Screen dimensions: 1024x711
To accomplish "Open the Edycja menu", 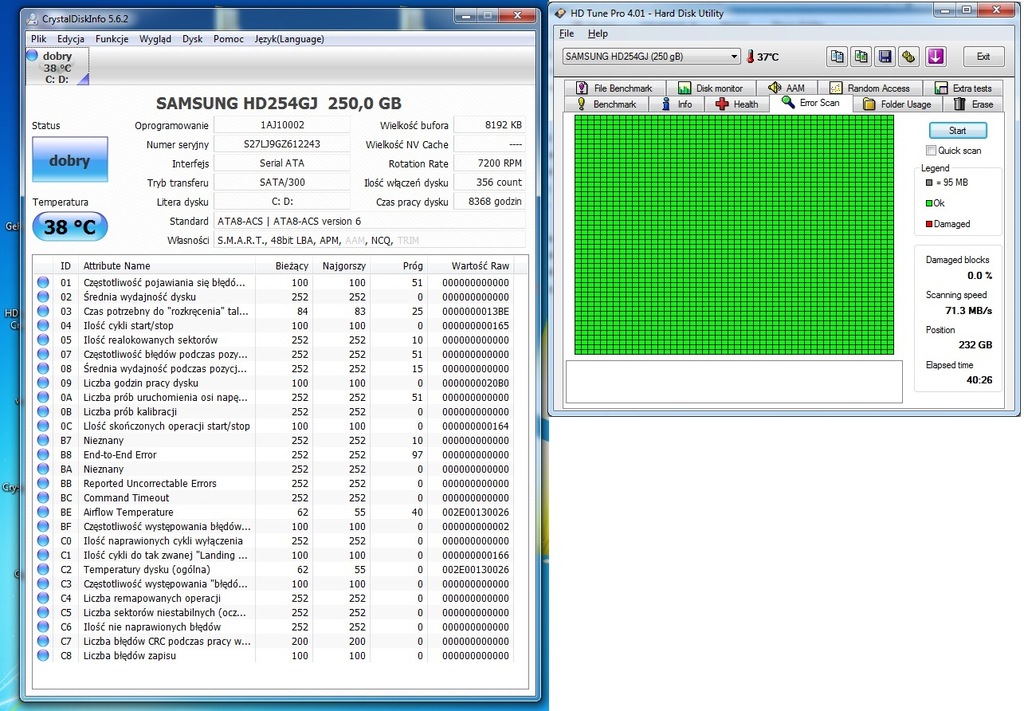I will pos(71,39).
